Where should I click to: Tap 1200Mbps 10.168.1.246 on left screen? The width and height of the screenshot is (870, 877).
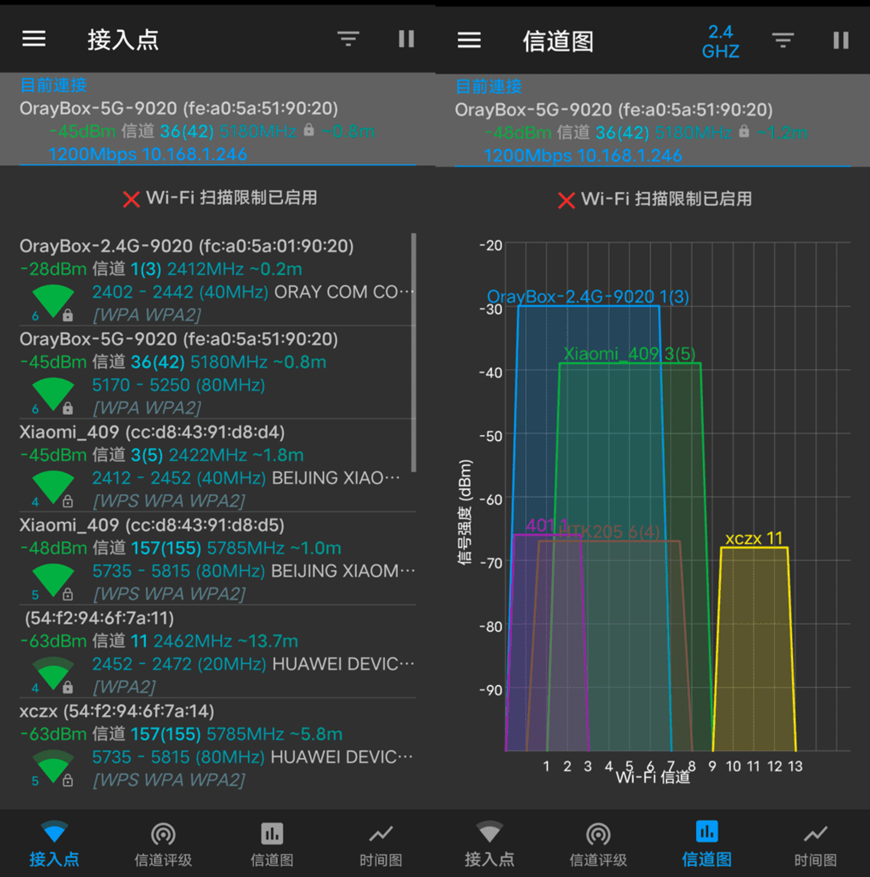click(148, 154)
